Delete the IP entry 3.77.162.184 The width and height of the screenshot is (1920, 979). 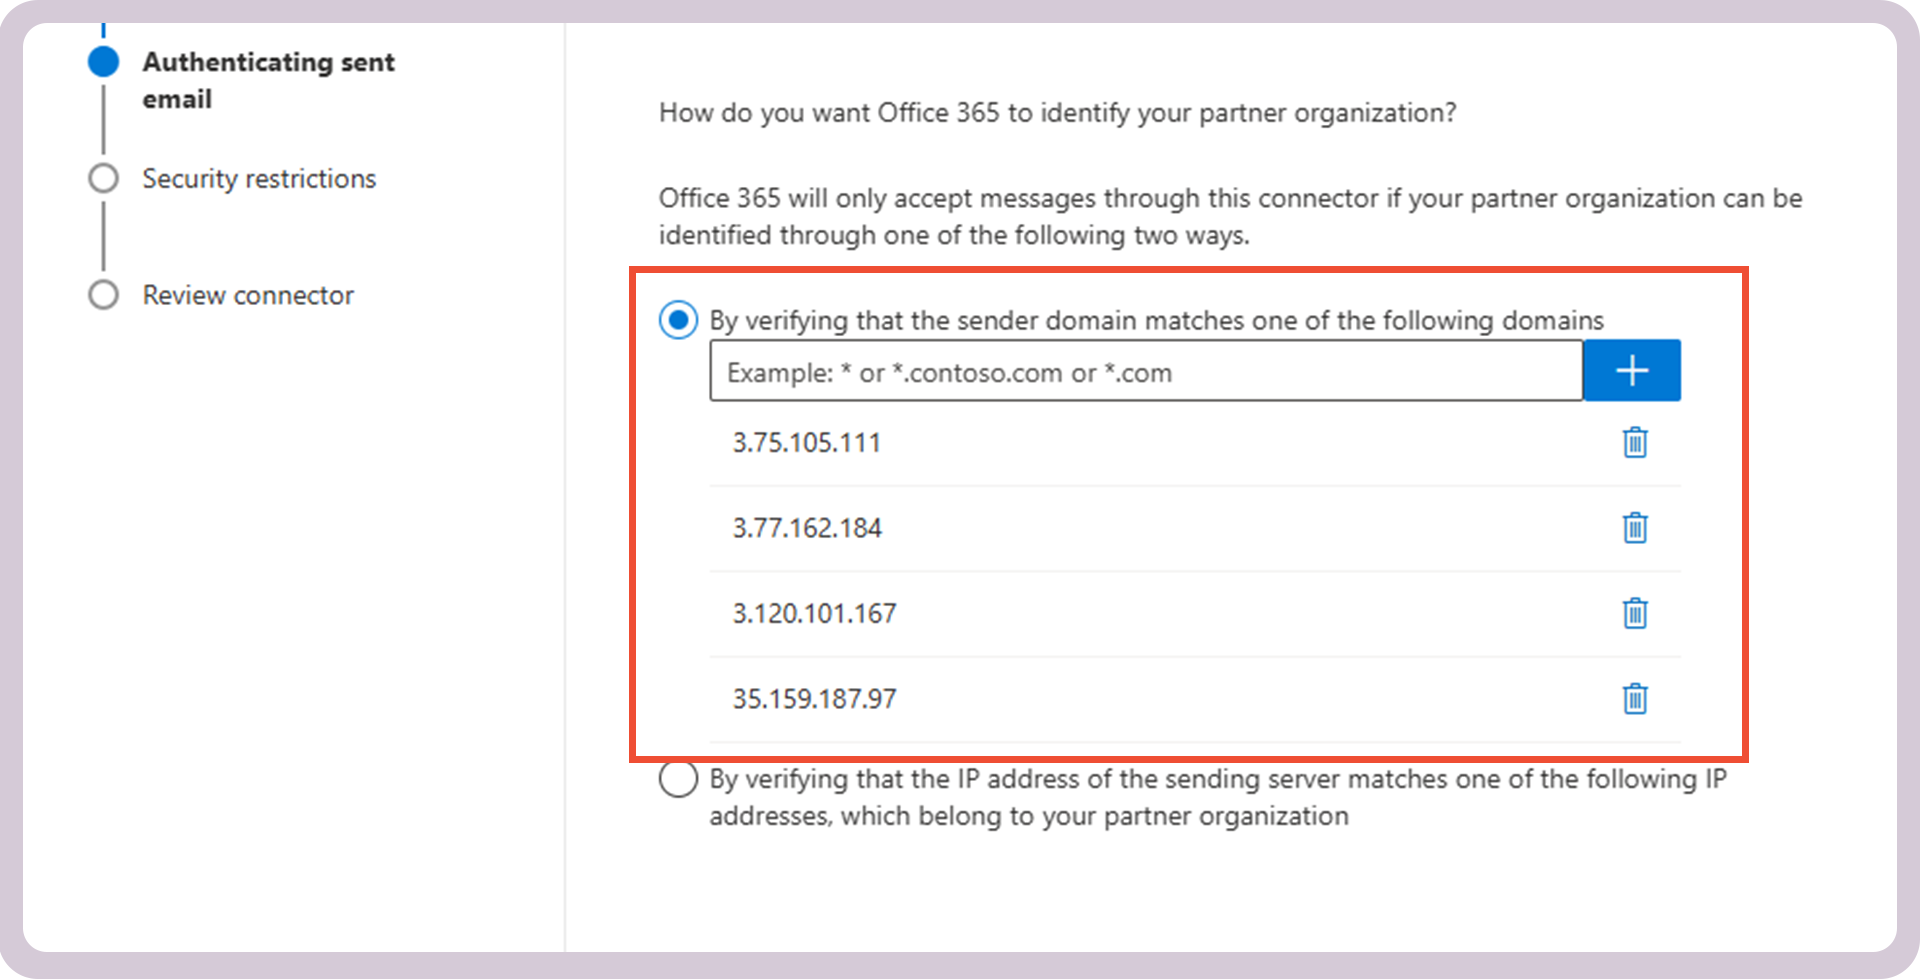[x=1634, y=529]
